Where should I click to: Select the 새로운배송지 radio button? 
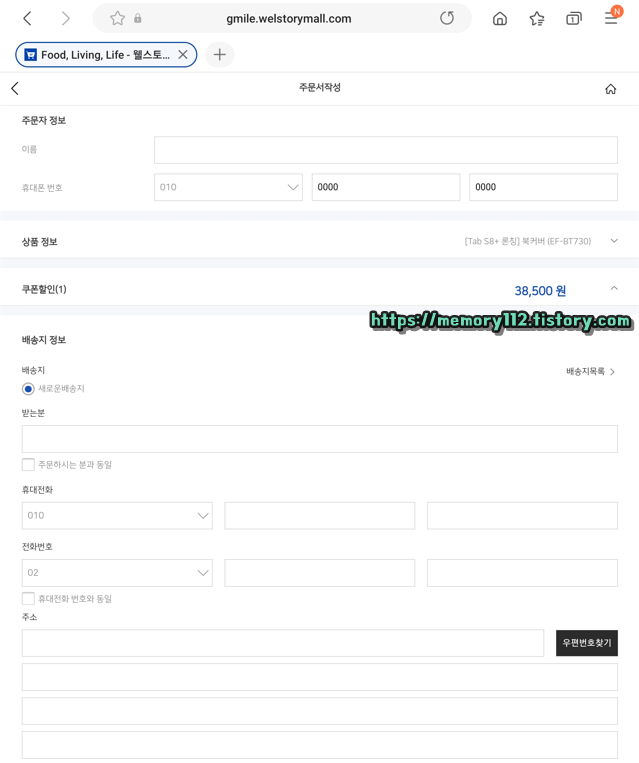28,389
